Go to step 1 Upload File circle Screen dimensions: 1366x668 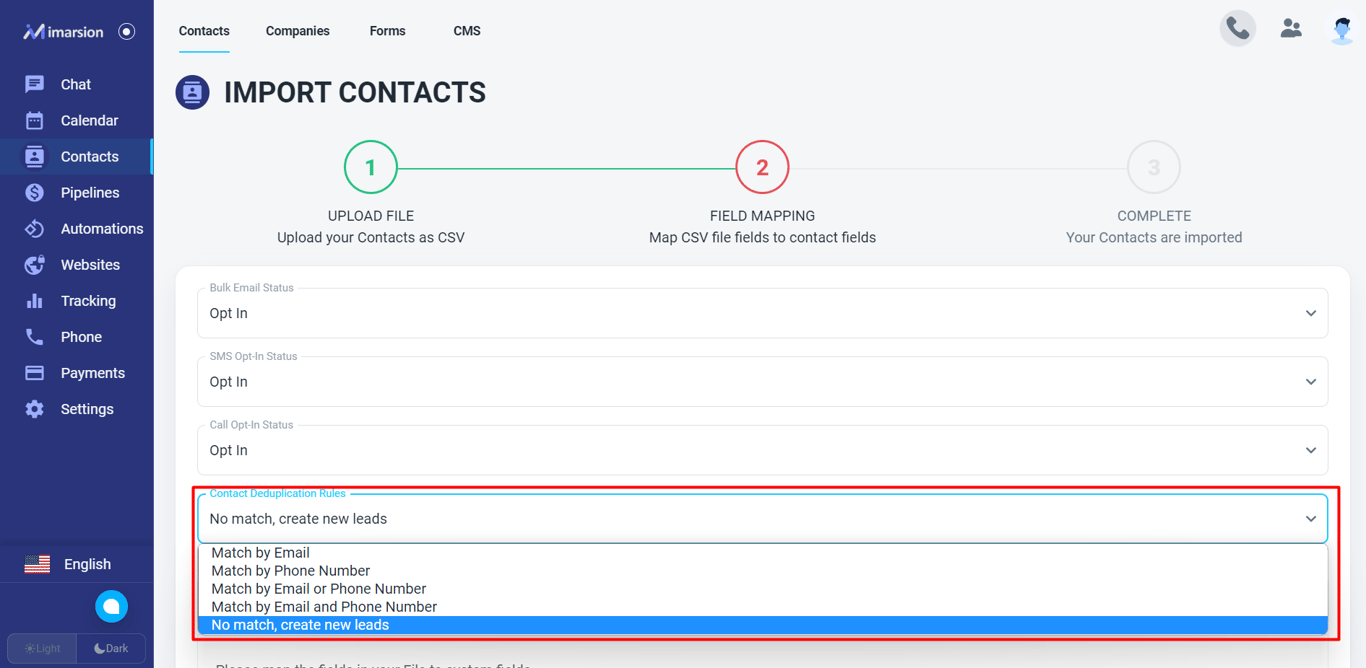(371, 167)
